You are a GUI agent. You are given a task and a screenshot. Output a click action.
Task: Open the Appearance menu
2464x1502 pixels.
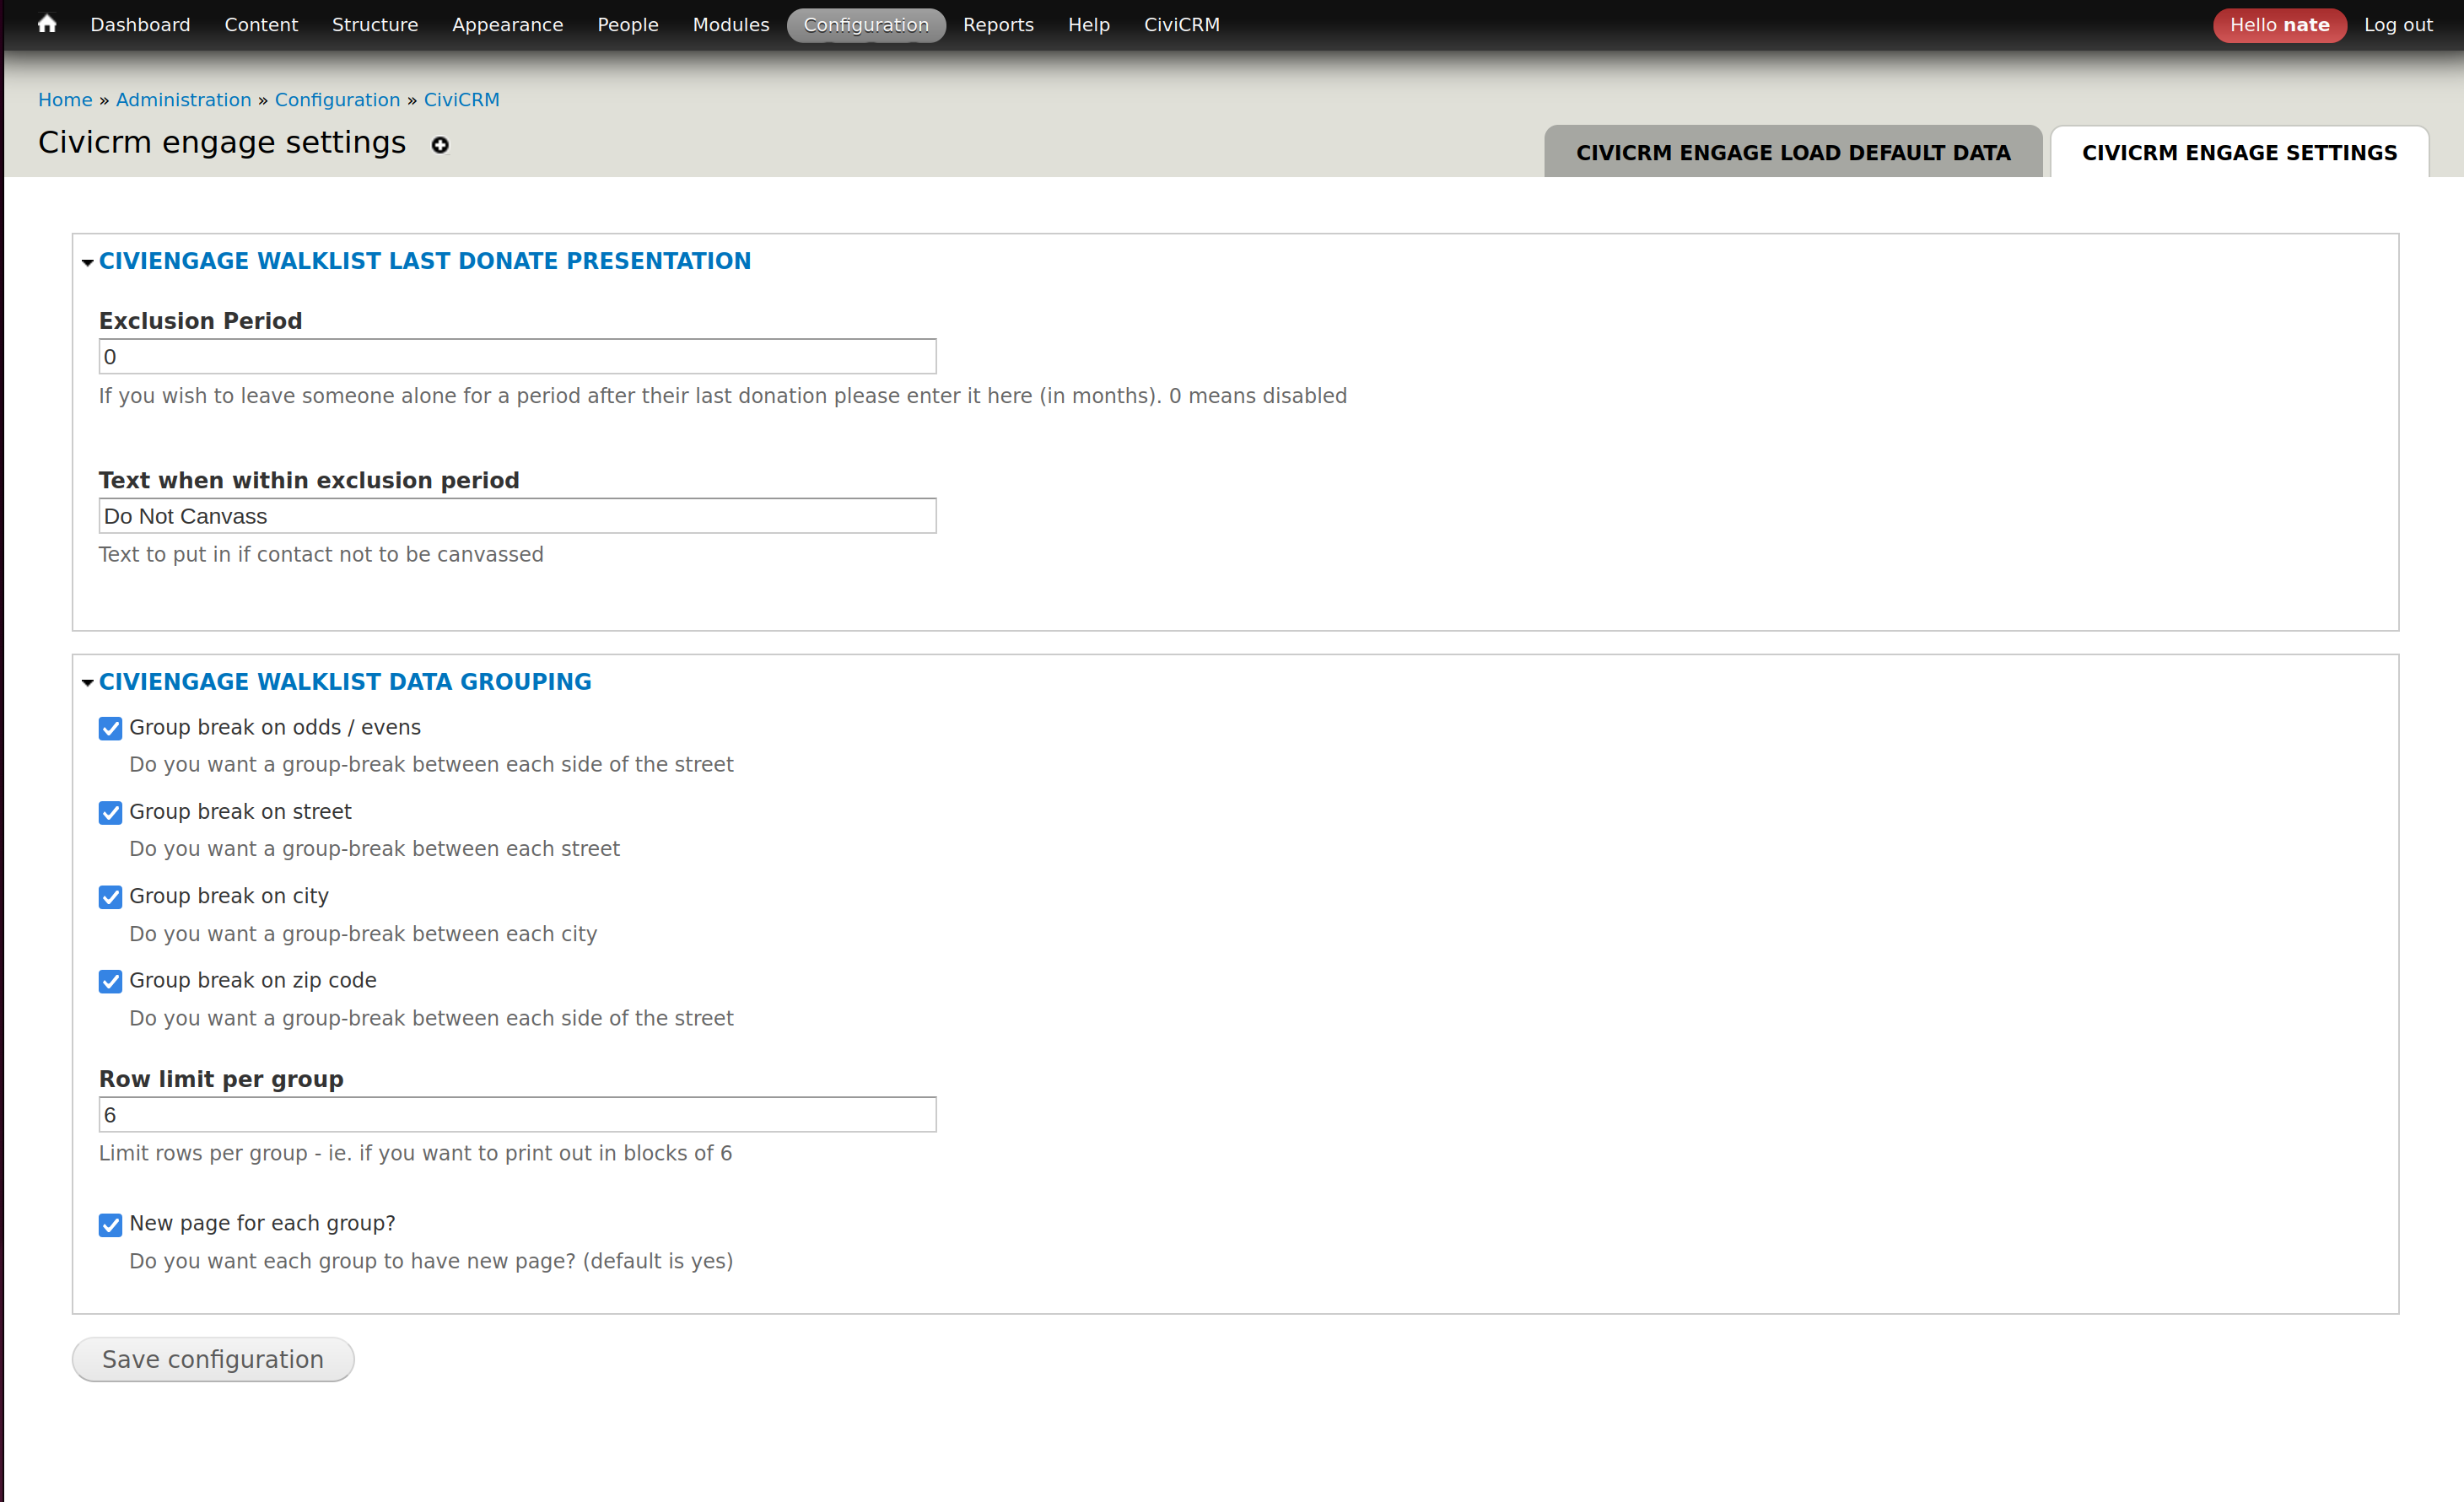pos(507,25)
